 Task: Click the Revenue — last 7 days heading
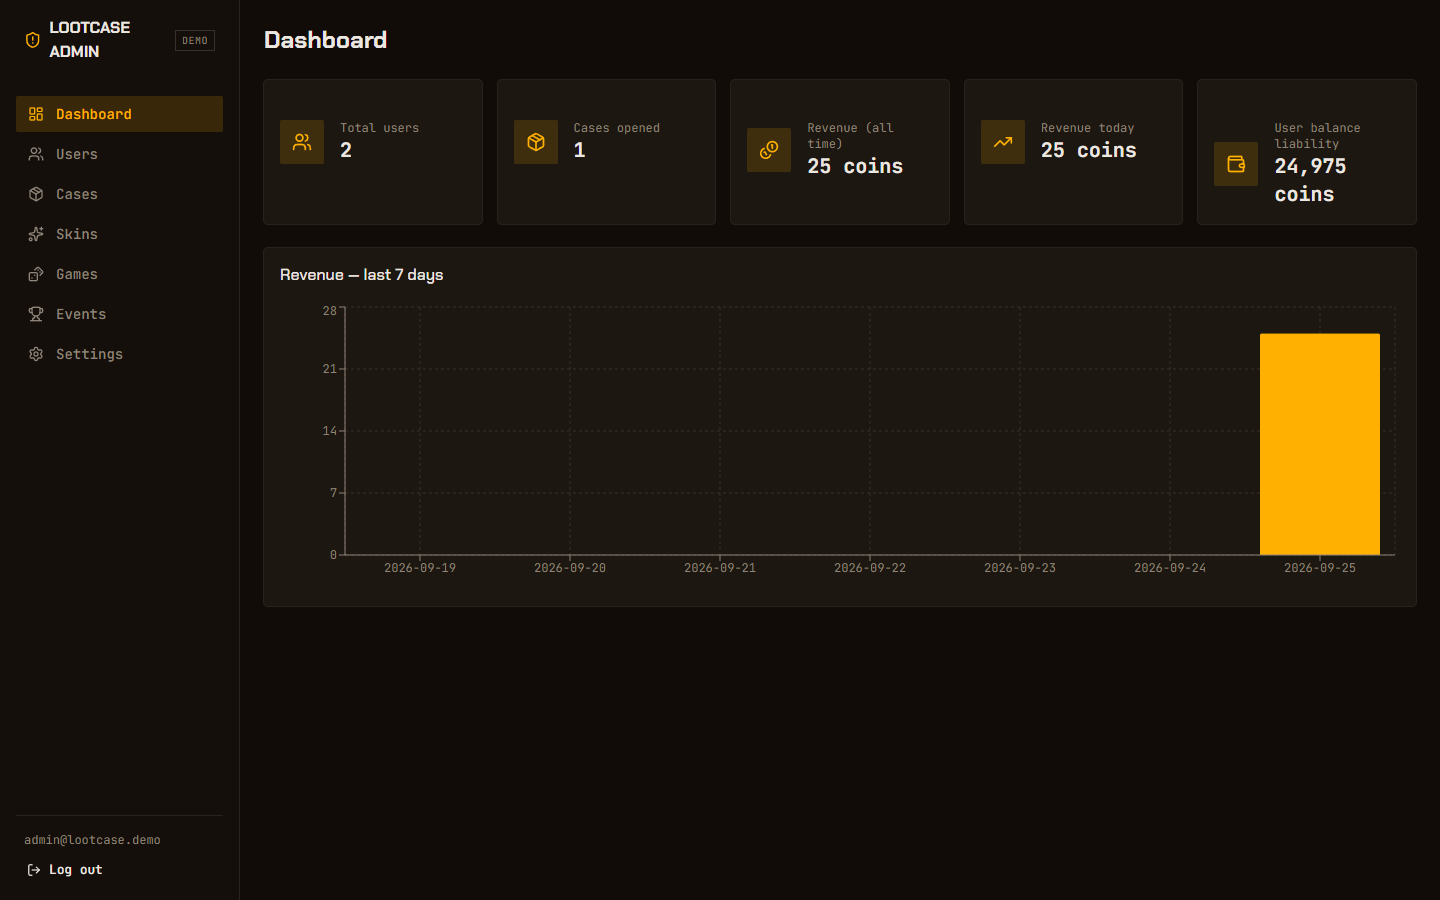pyautogui.click(x=361, y=274)
